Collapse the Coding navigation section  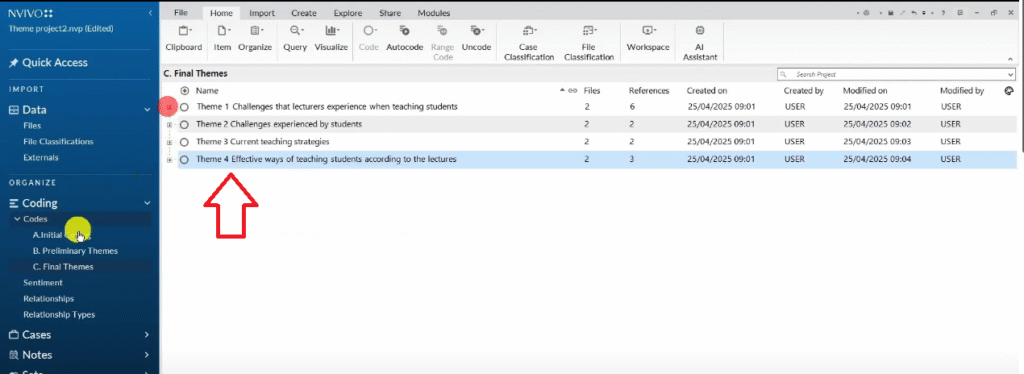tap(147, 203)
